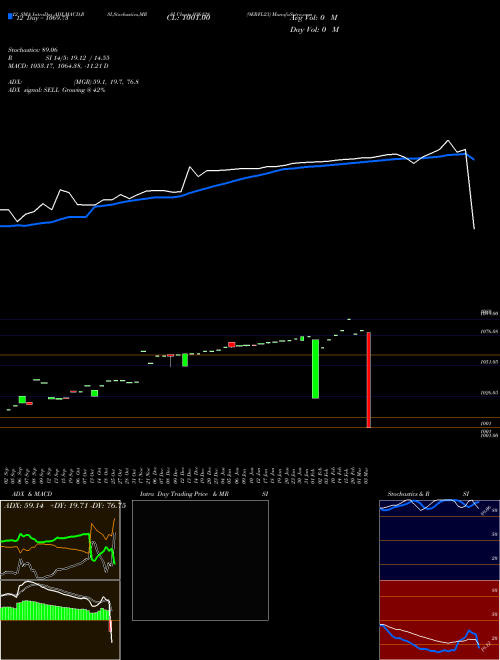Click the 'Day Vol: 0 M' label
The image size is (500, 660).
click(314, 30)
